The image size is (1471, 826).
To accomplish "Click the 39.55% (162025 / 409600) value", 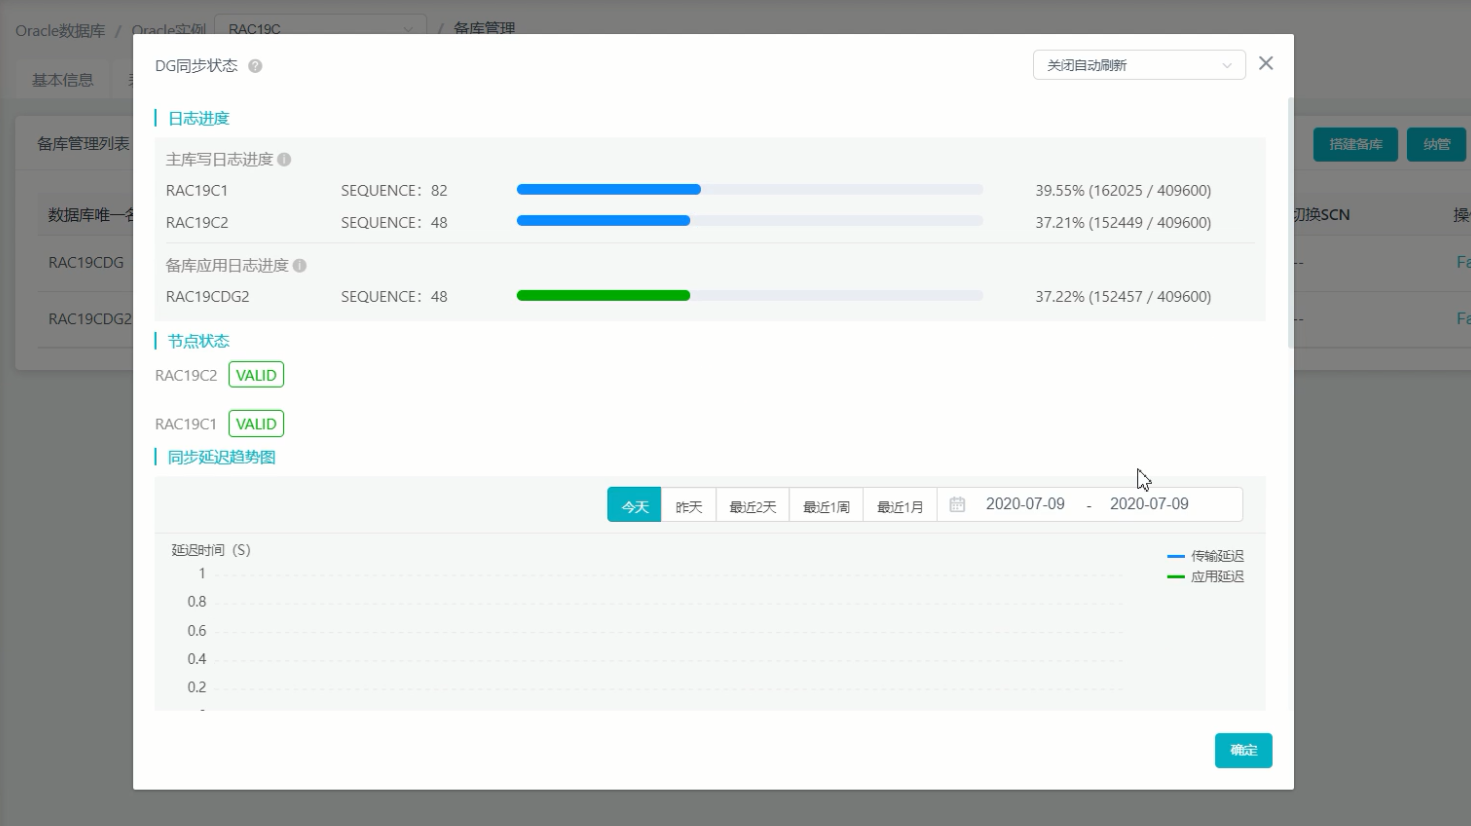I will point(1123,190).
